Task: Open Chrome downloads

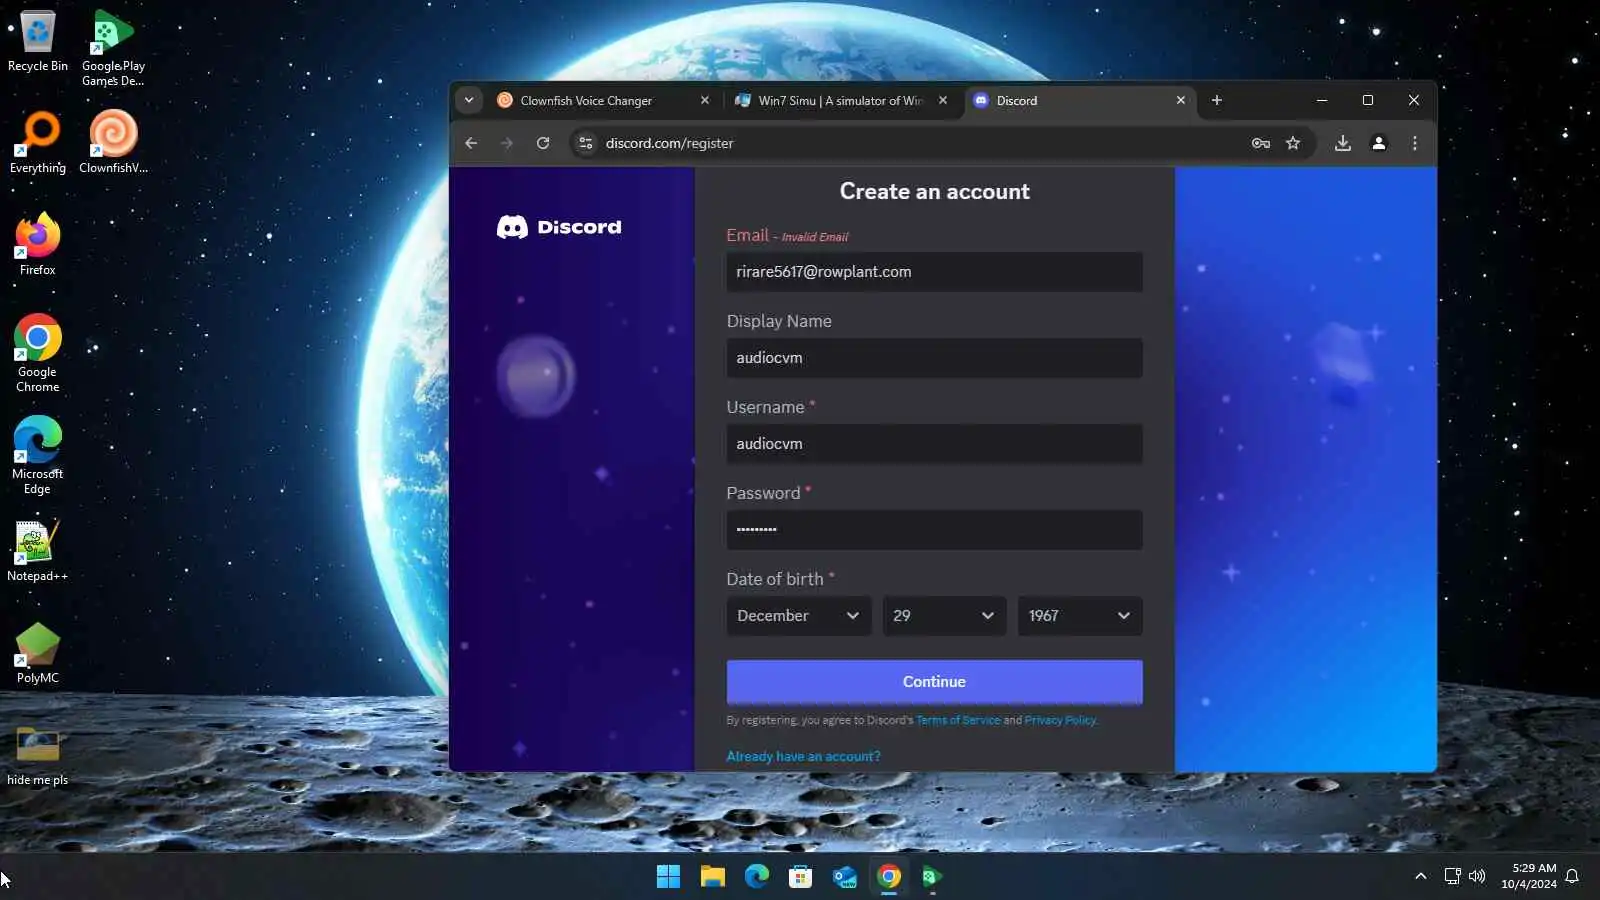Action: [1343, 143]
